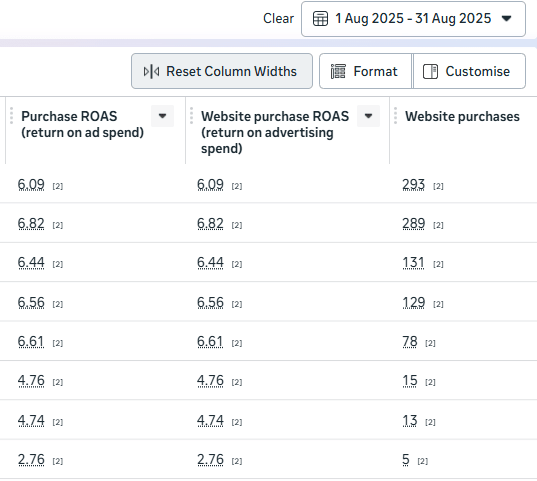
Task: Click the Website purchase ROAS column header
Action: point(275,132)
